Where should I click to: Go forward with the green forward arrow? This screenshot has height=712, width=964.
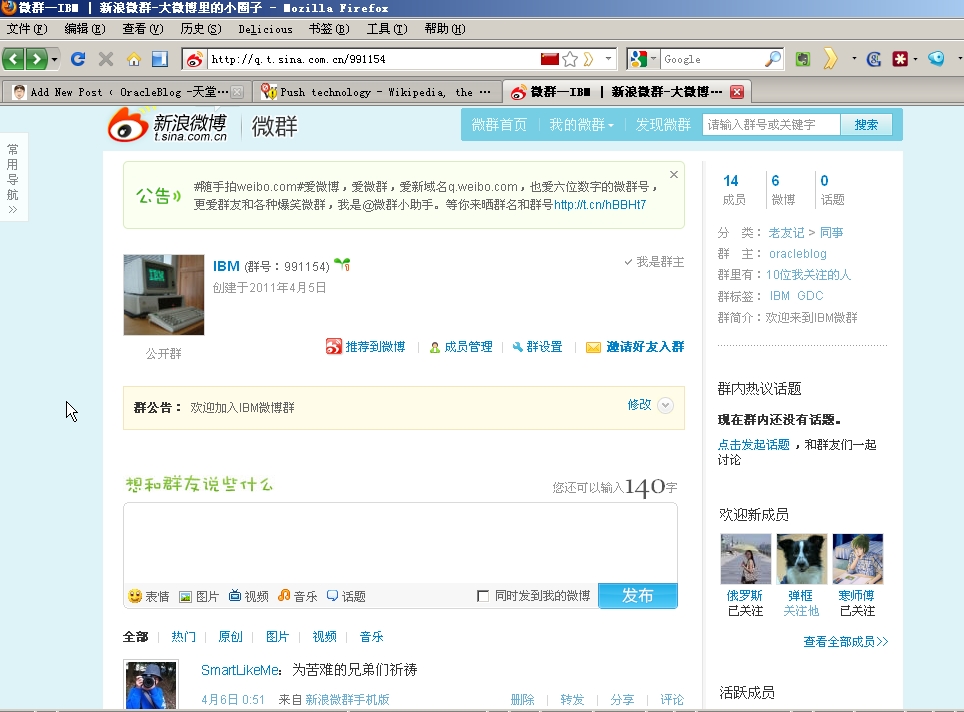(x=36, y=59)
